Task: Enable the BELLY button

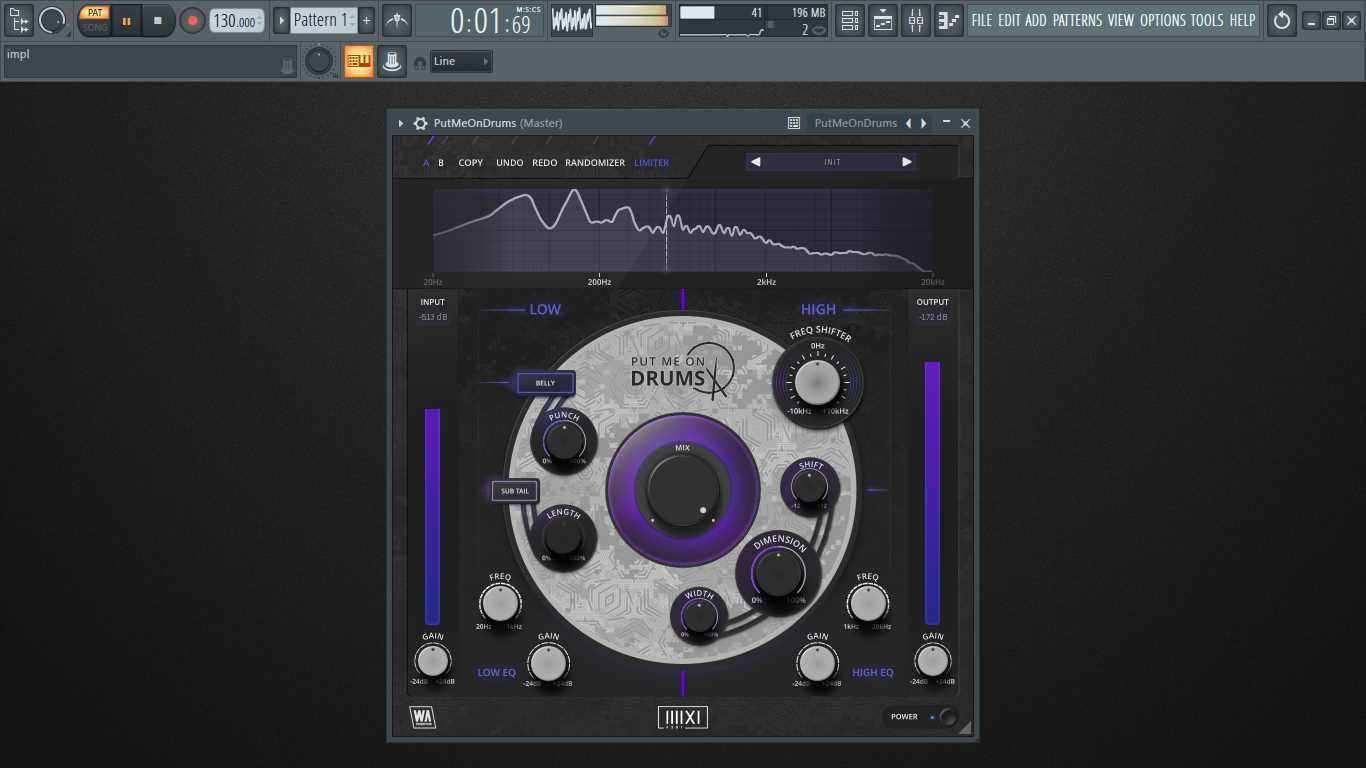Action: point(545,383)
